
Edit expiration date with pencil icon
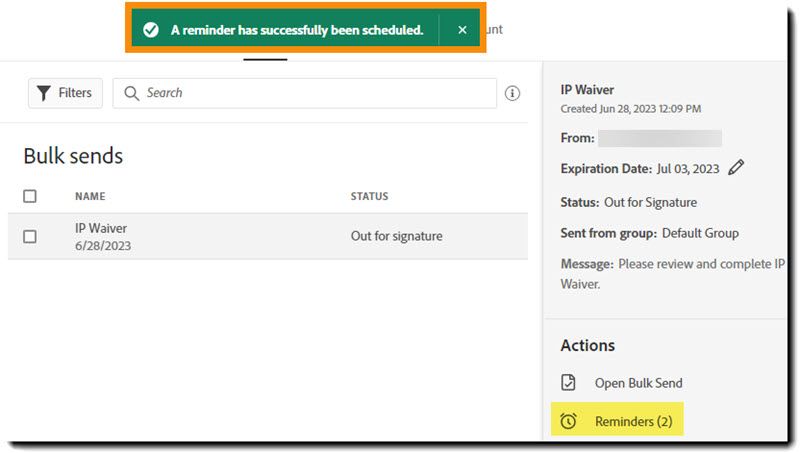click(x=736, y=167)
